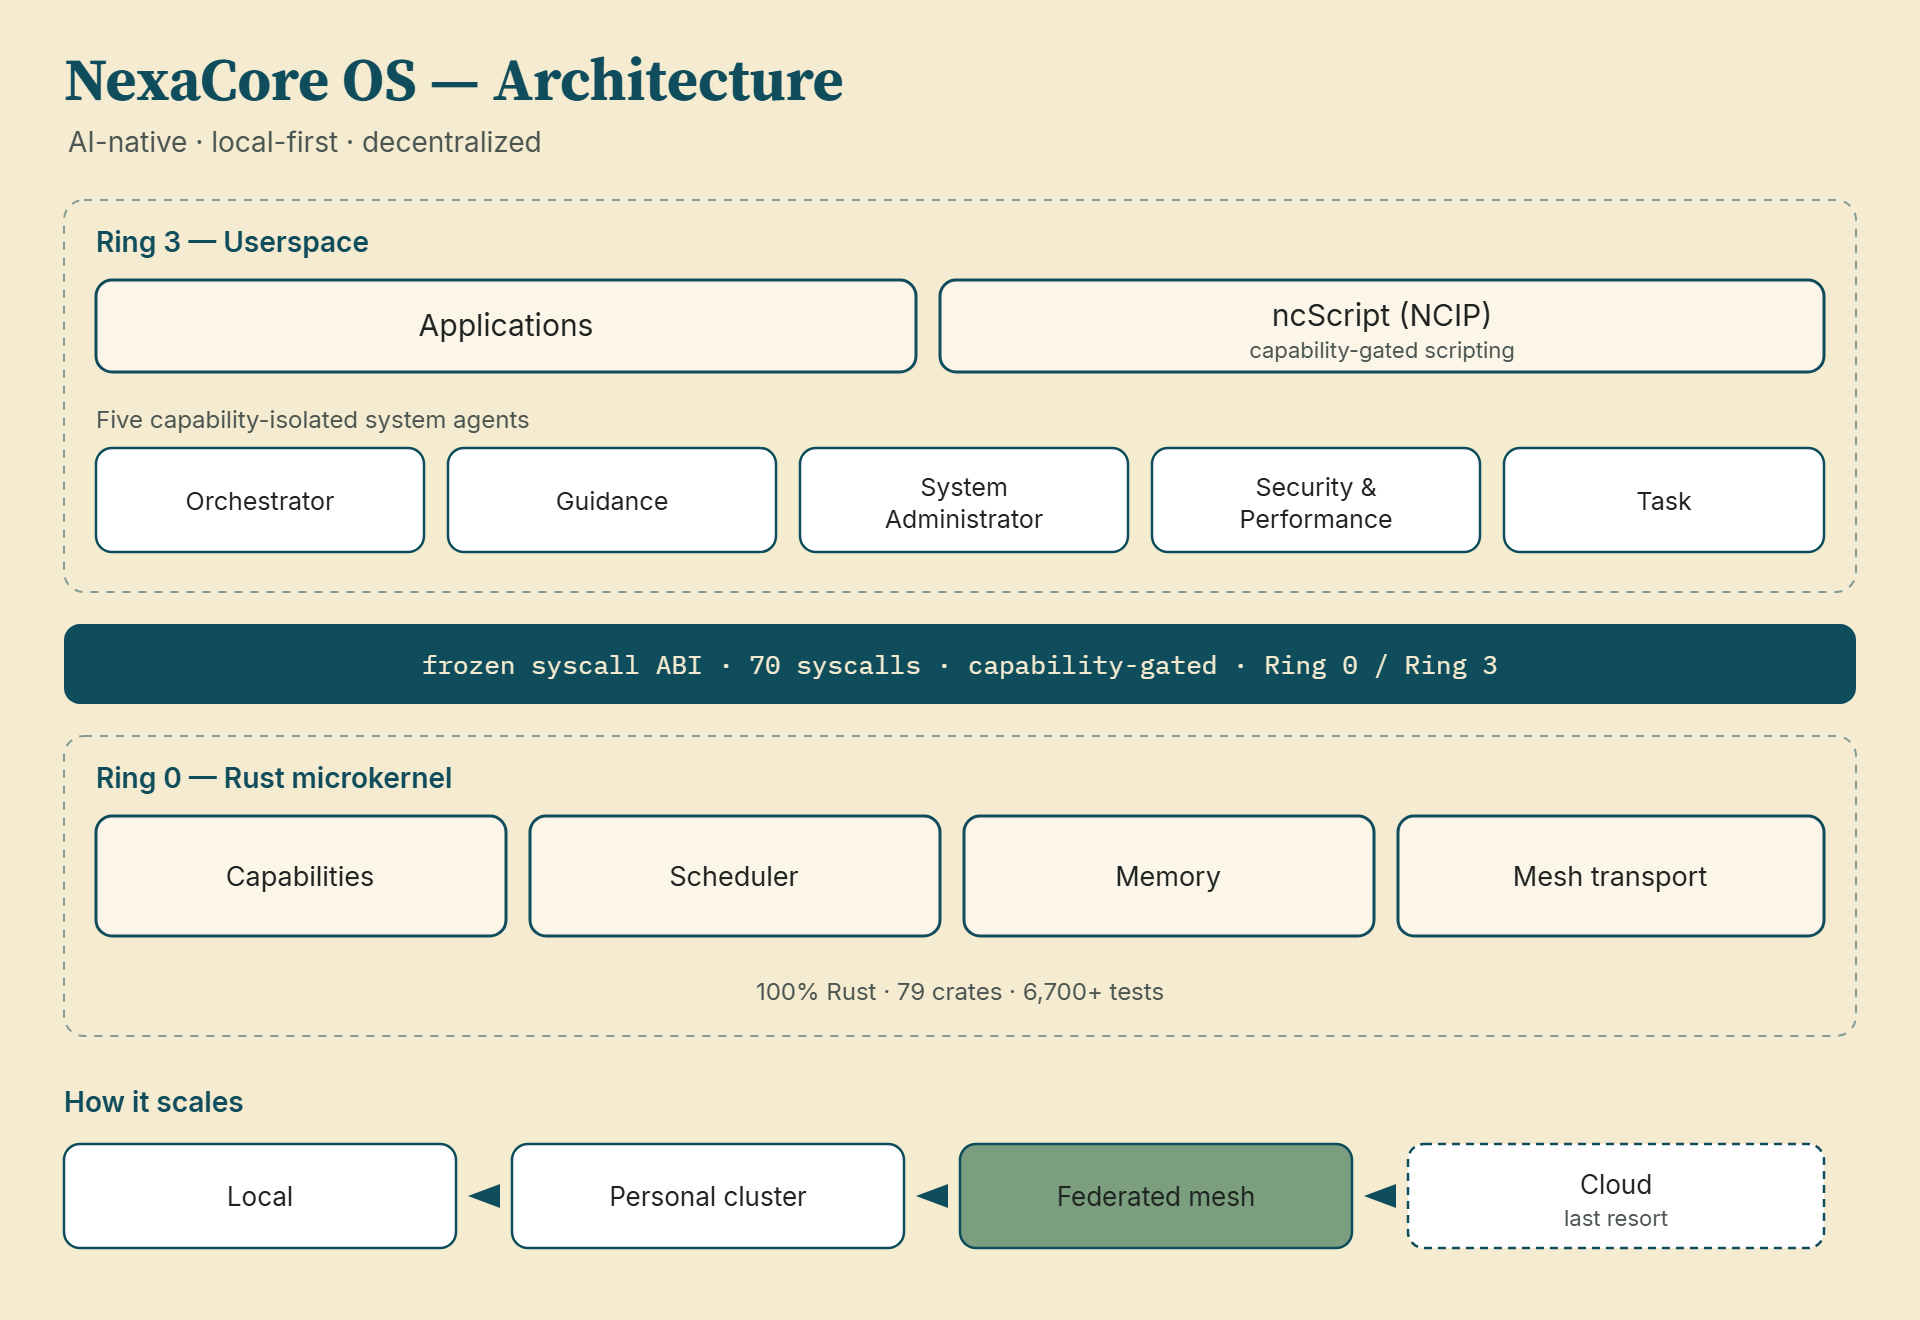
Task: Select the highlighted Federated mesh box
Action: pyautogui.click(x=1156, y=1196)
